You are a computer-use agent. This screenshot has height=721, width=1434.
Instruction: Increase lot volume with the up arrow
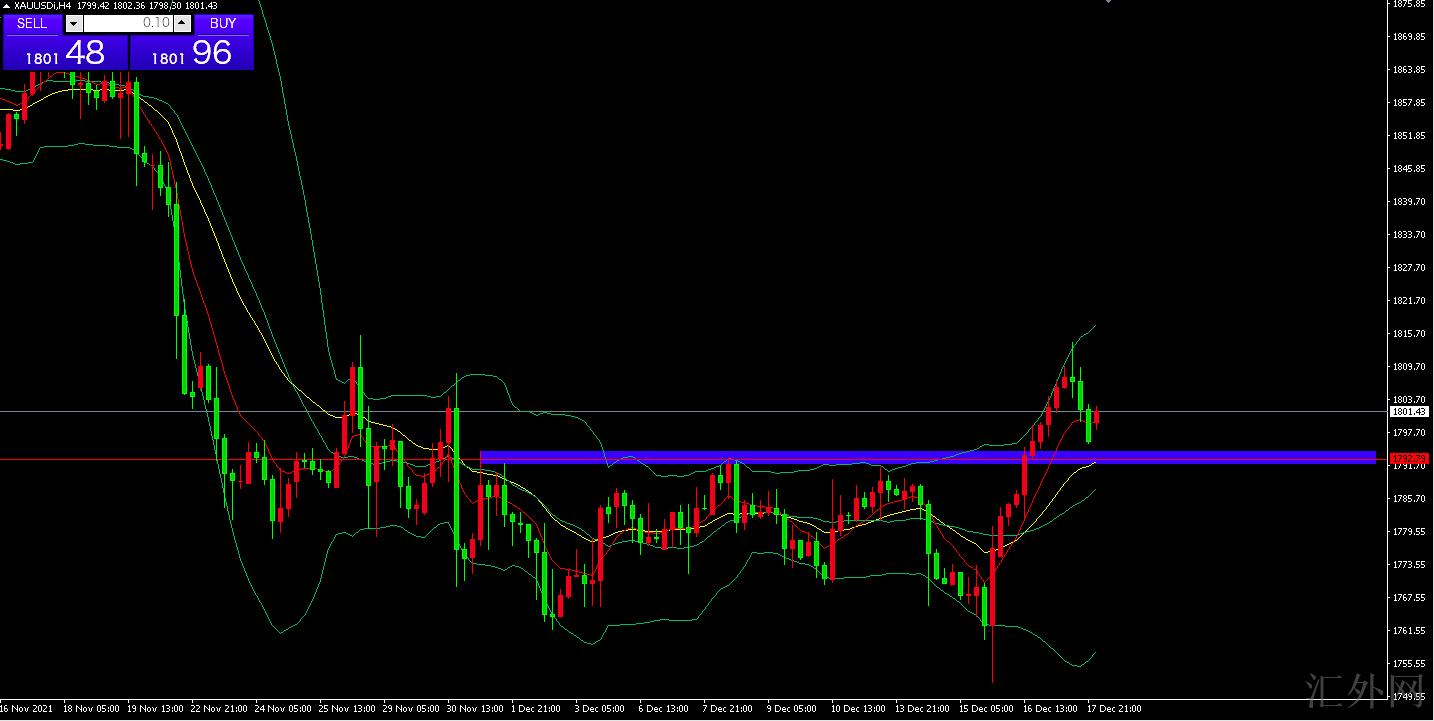pos(182,23)
